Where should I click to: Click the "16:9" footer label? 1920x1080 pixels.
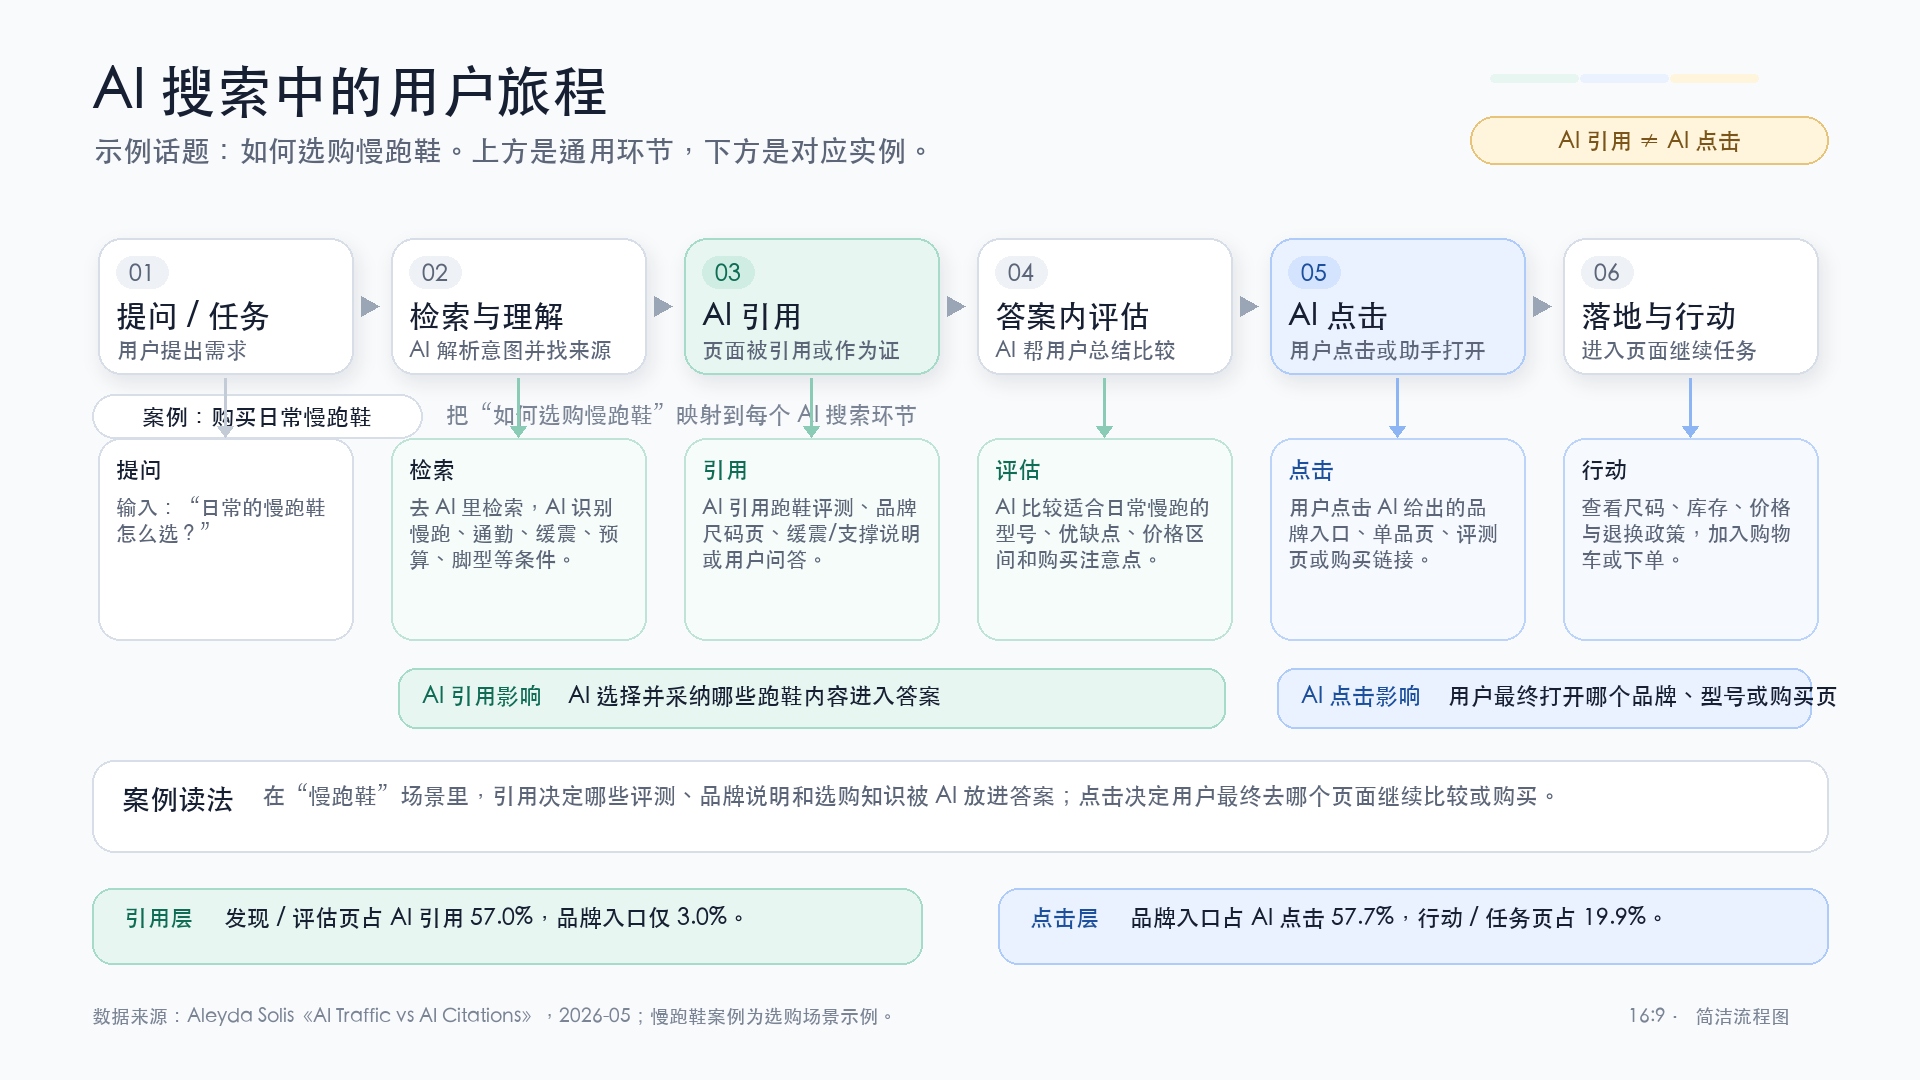pos(1647,1016)
